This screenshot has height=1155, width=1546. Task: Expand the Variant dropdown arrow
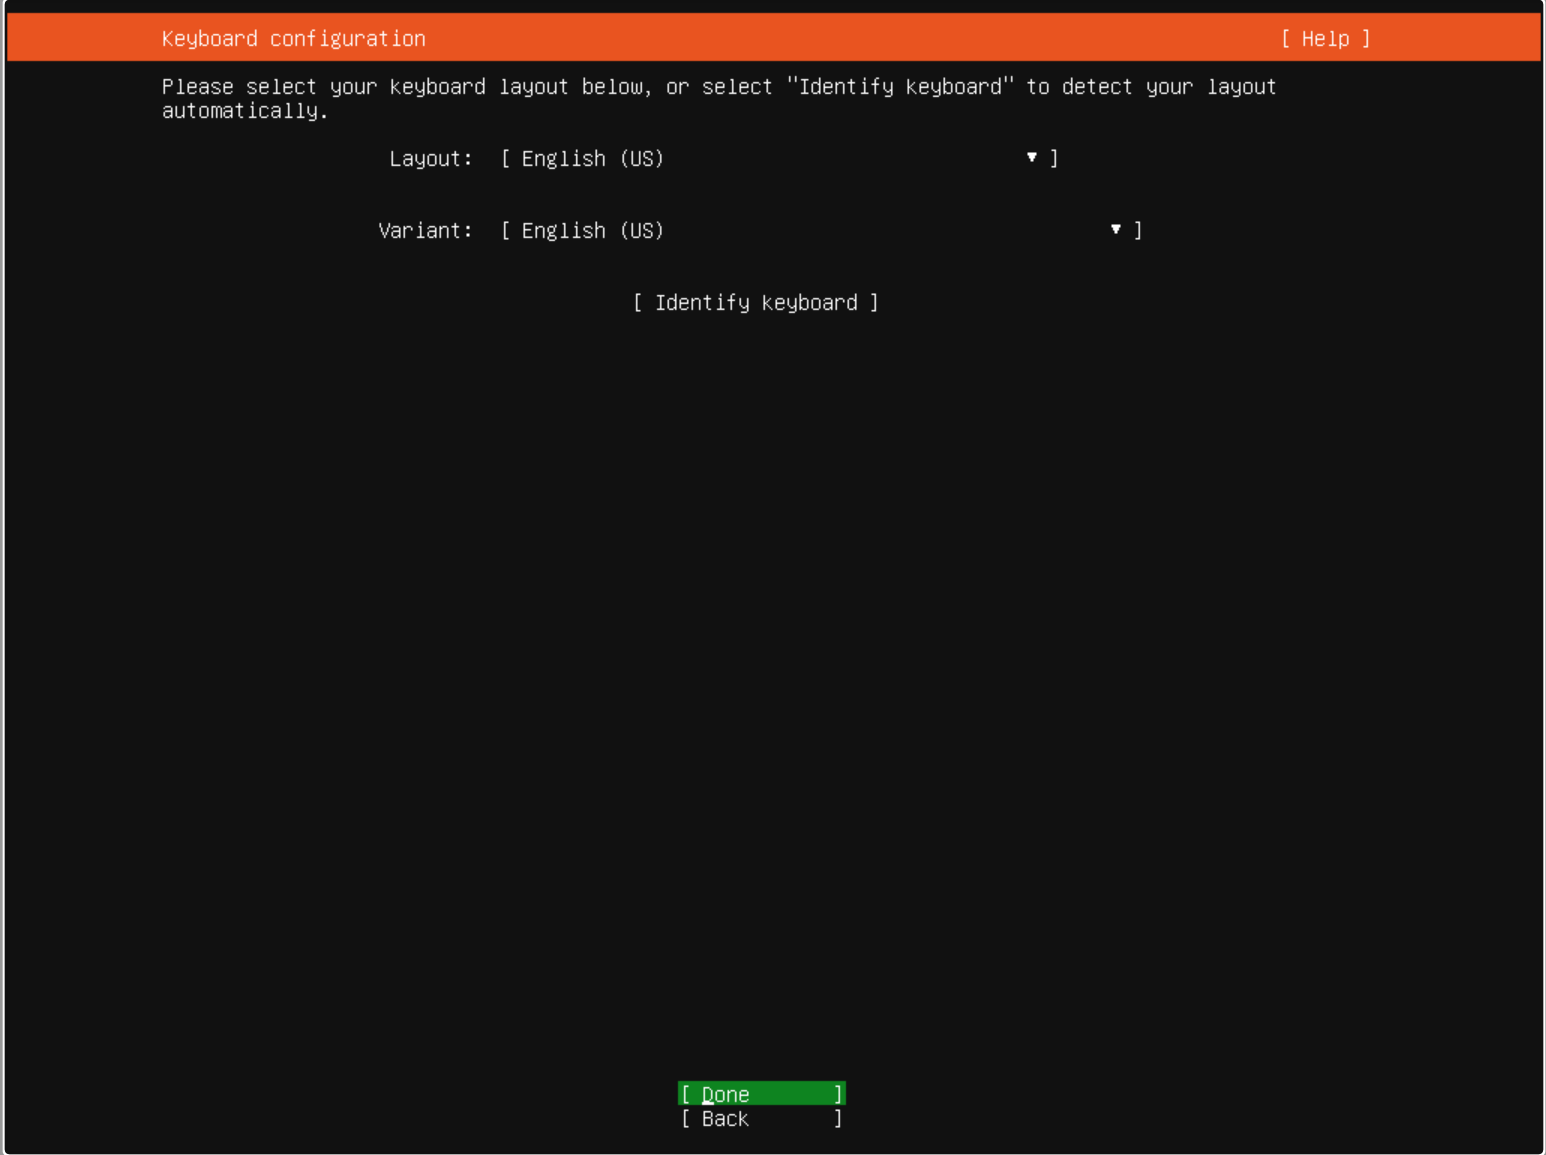1115,230
